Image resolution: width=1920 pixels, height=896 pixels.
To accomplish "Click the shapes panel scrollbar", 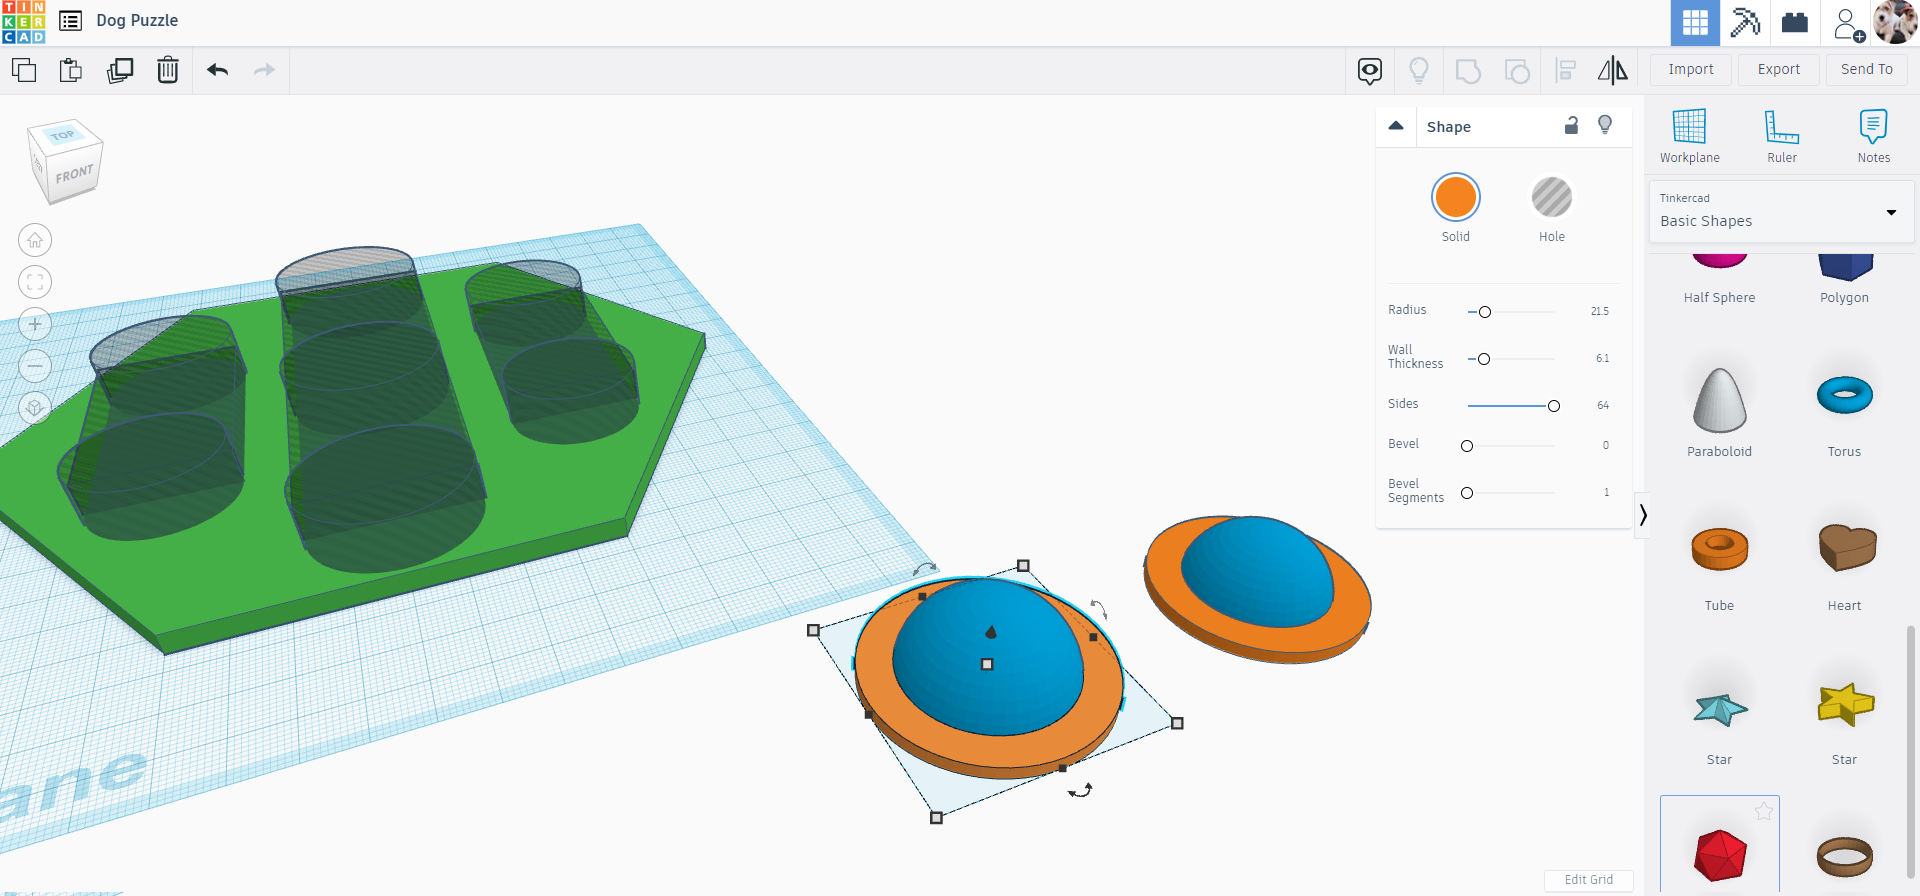I will click(x=1911, y=750).
